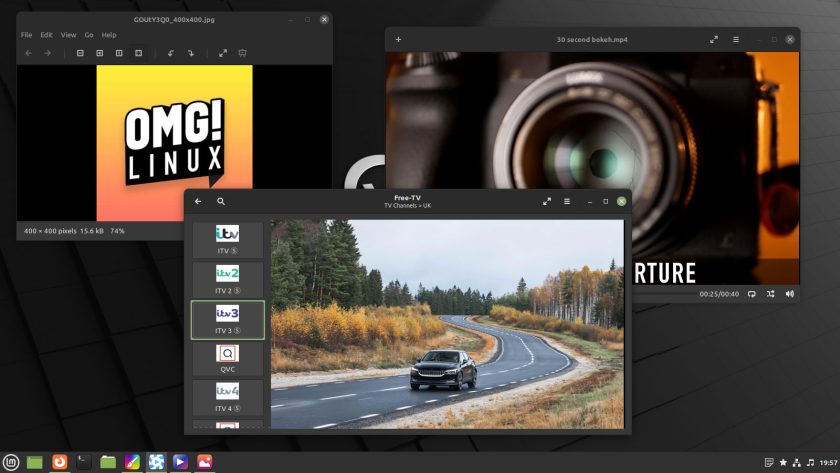Open File menu in image viewer
Image resolution: width=840 pixels, height=473 pixels.
pos(26,35)
